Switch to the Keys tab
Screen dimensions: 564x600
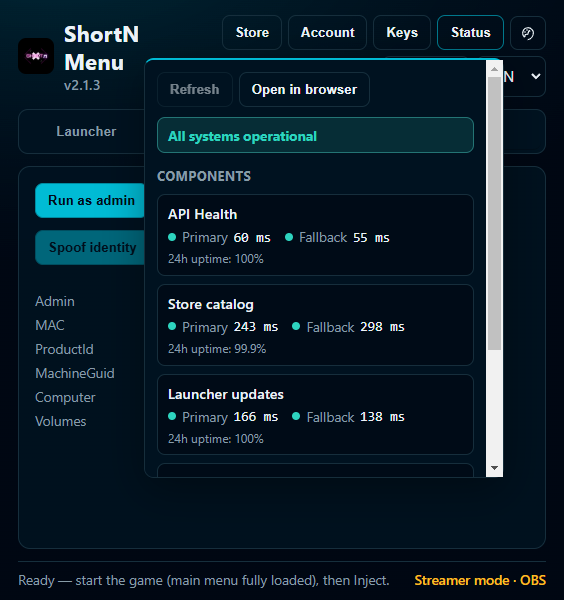click(402, 33)
